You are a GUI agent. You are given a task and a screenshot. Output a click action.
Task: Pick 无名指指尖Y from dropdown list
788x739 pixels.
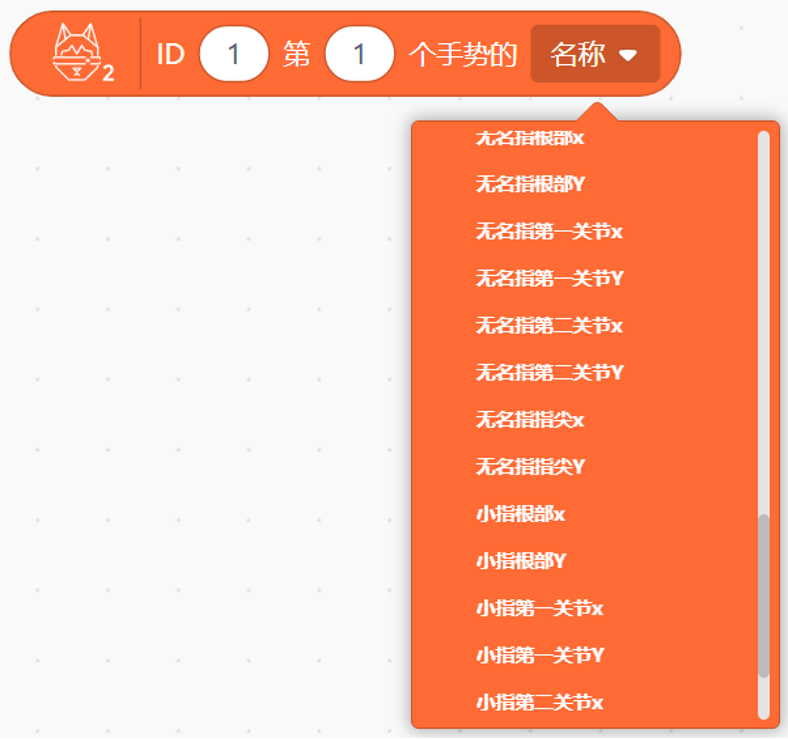[x=530, y=466]
